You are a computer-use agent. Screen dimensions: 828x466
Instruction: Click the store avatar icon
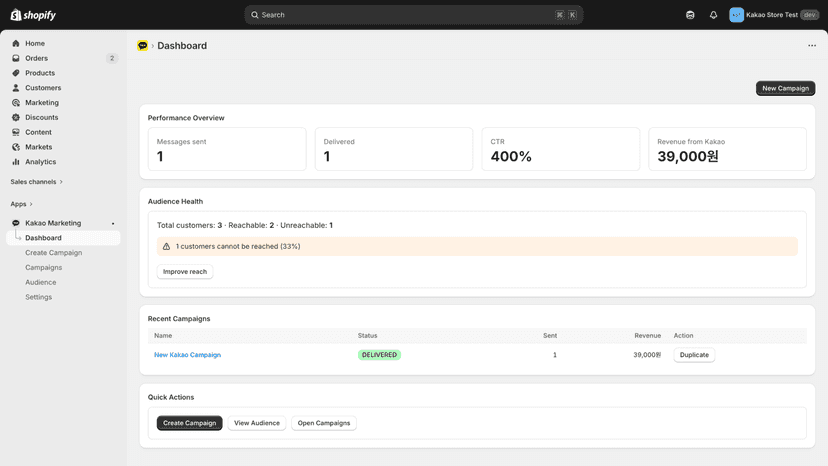736,15
